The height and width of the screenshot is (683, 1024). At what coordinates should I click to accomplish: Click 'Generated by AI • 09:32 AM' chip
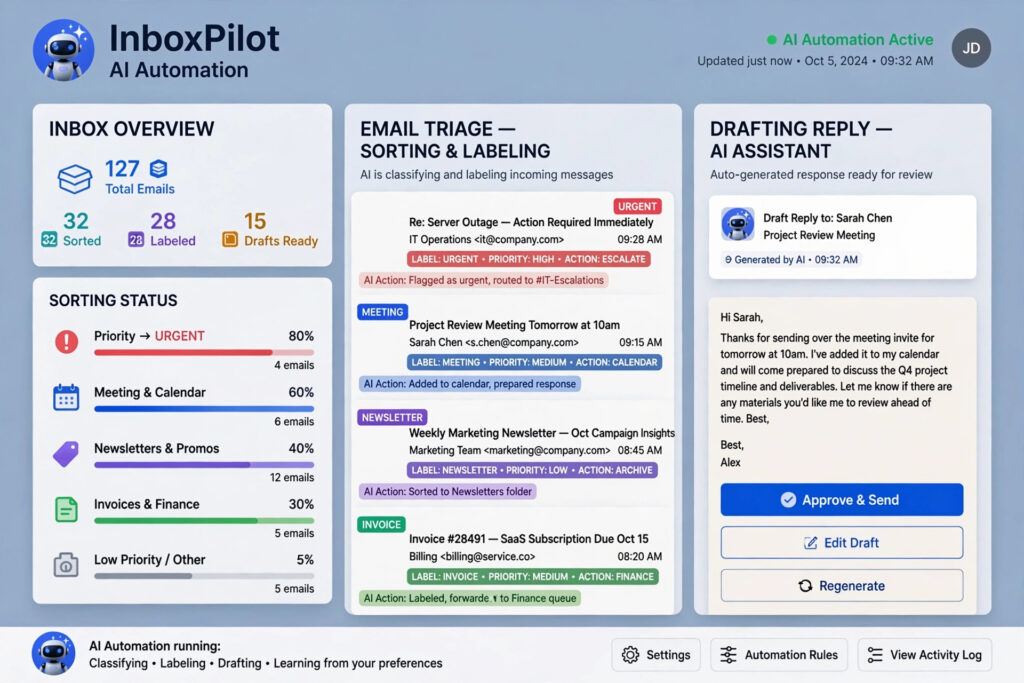pos(791,260)
